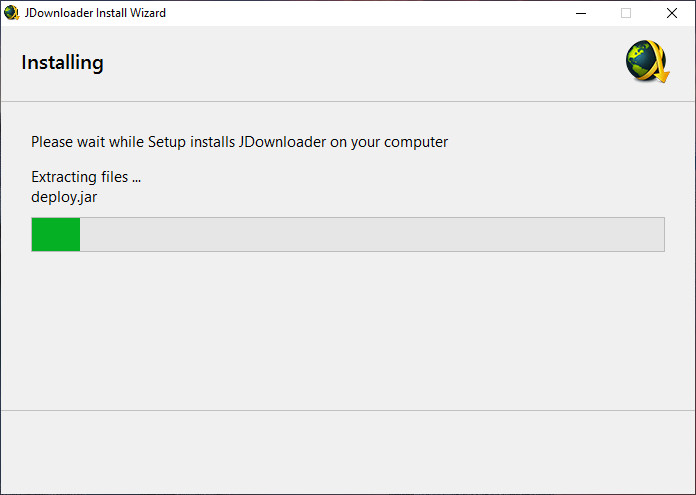Click the "JDownloader Install Wizard" title text
Screen dimensions: 696x495
(95, 13)
